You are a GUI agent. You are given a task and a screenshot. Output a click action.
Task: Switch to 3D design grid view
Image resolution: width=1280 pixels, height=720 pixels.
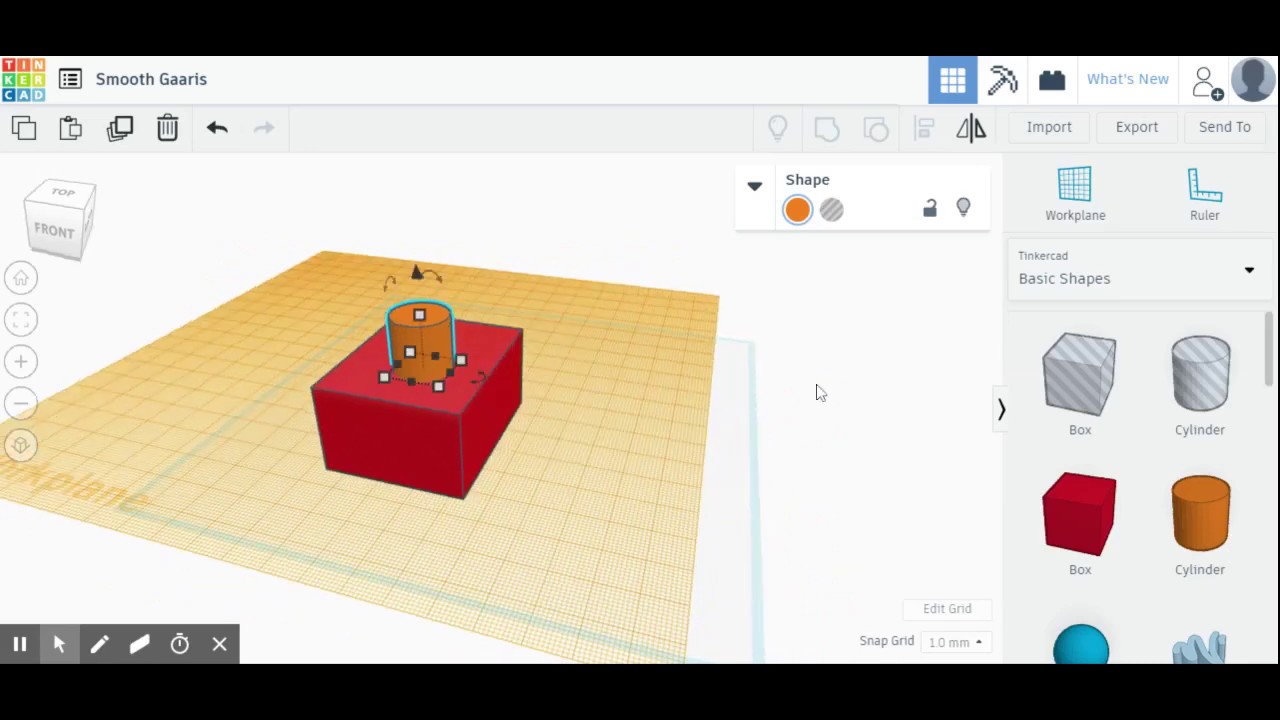(x=952, y=80)
